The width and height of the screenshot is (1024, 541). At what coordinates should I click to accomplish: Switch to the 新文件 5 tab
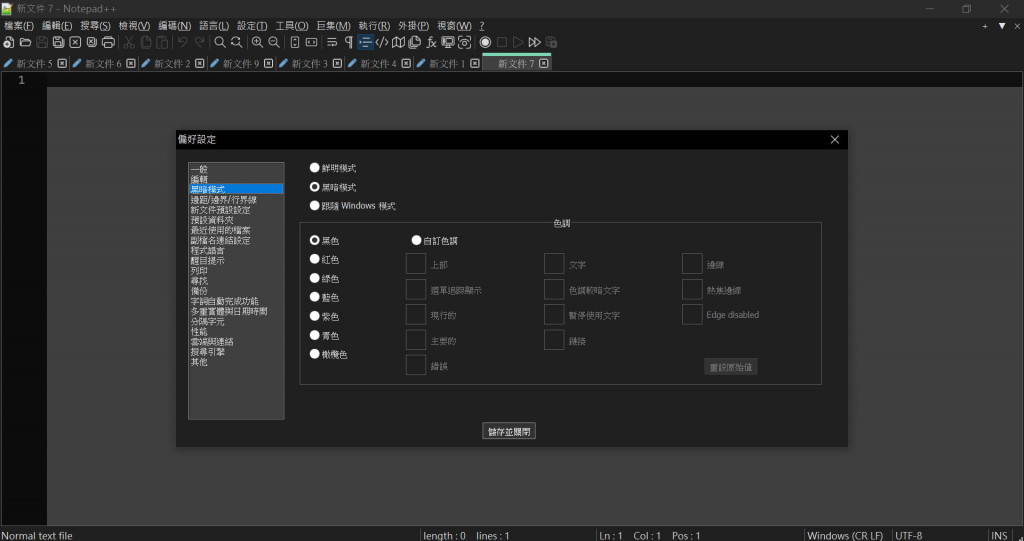[34, 63]
